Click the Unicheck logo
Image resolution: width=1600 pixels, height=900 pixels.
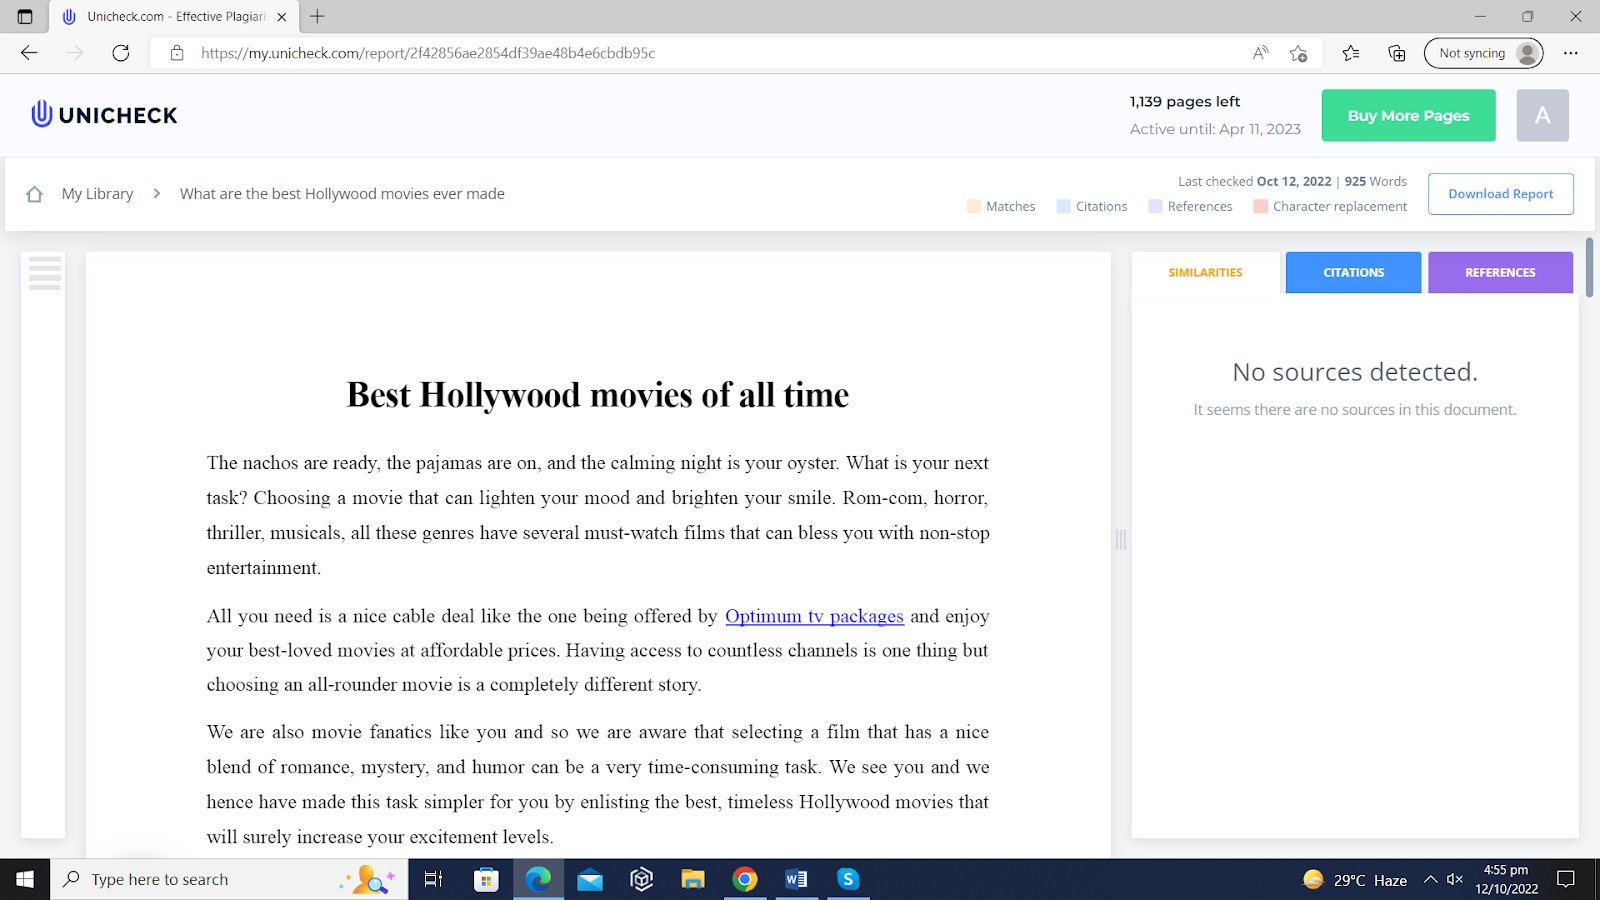(104, 115)
